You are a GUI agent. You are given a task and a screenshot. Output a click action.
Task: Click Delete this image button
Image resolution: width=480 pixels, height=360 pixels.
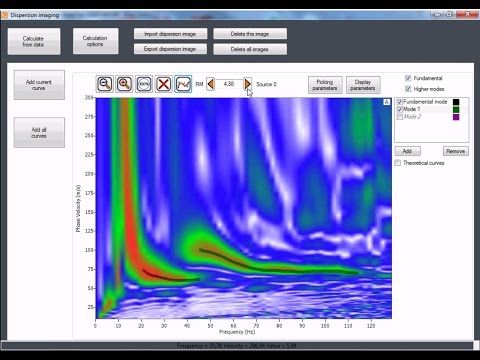(x=250, y=34)
